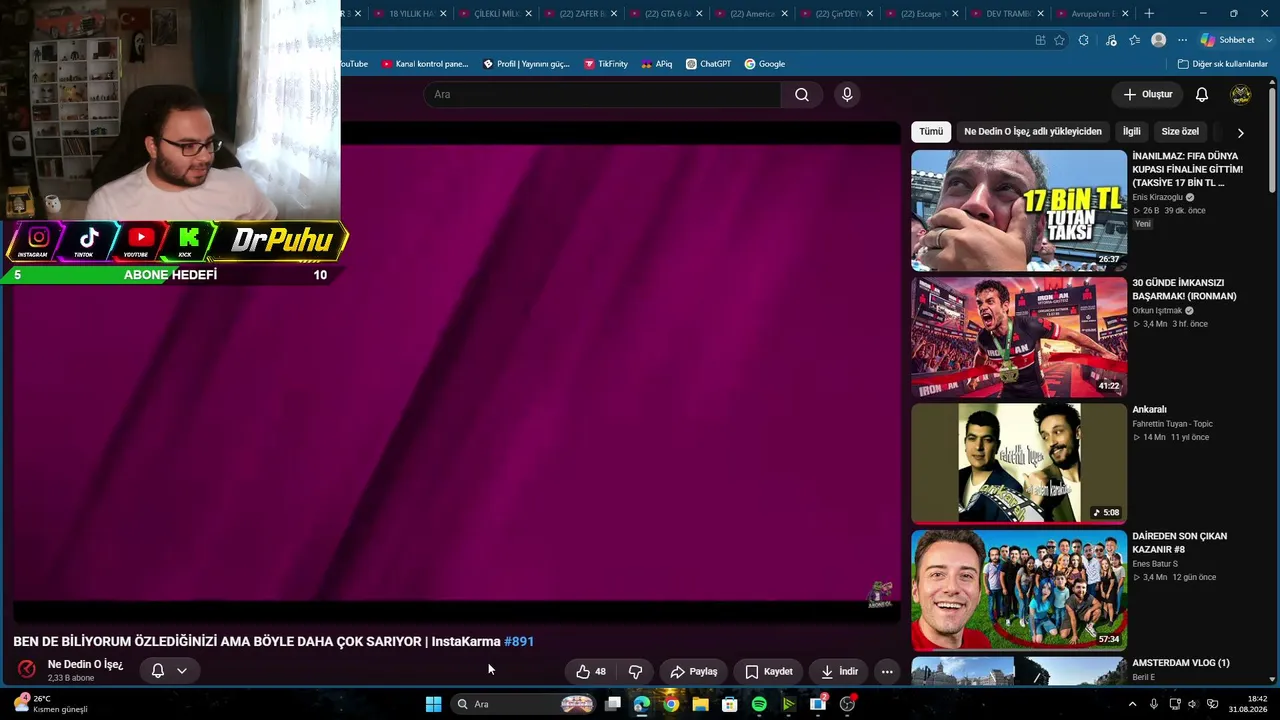Open the 17 BİN TL taxi video thumbnail

coord(1019,210)
